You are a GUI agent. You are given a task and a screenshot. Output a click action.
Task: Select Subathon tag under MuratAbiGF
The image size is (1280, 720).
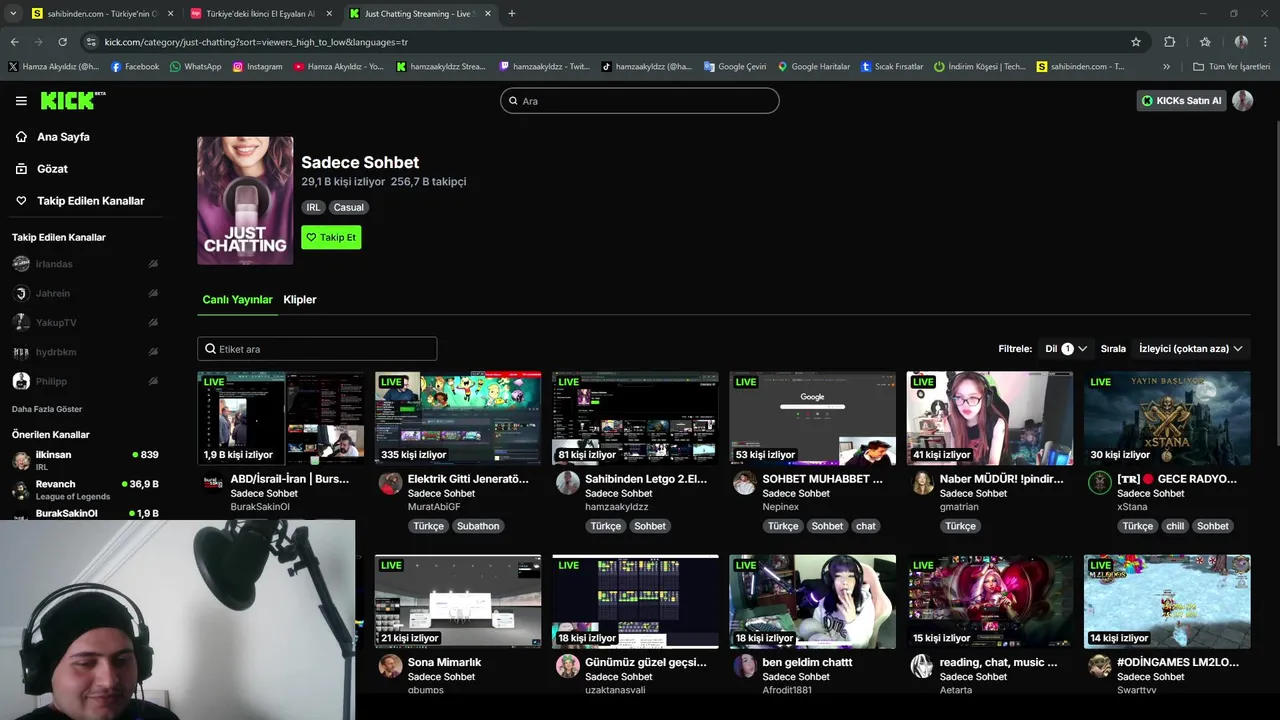point(478,526)
